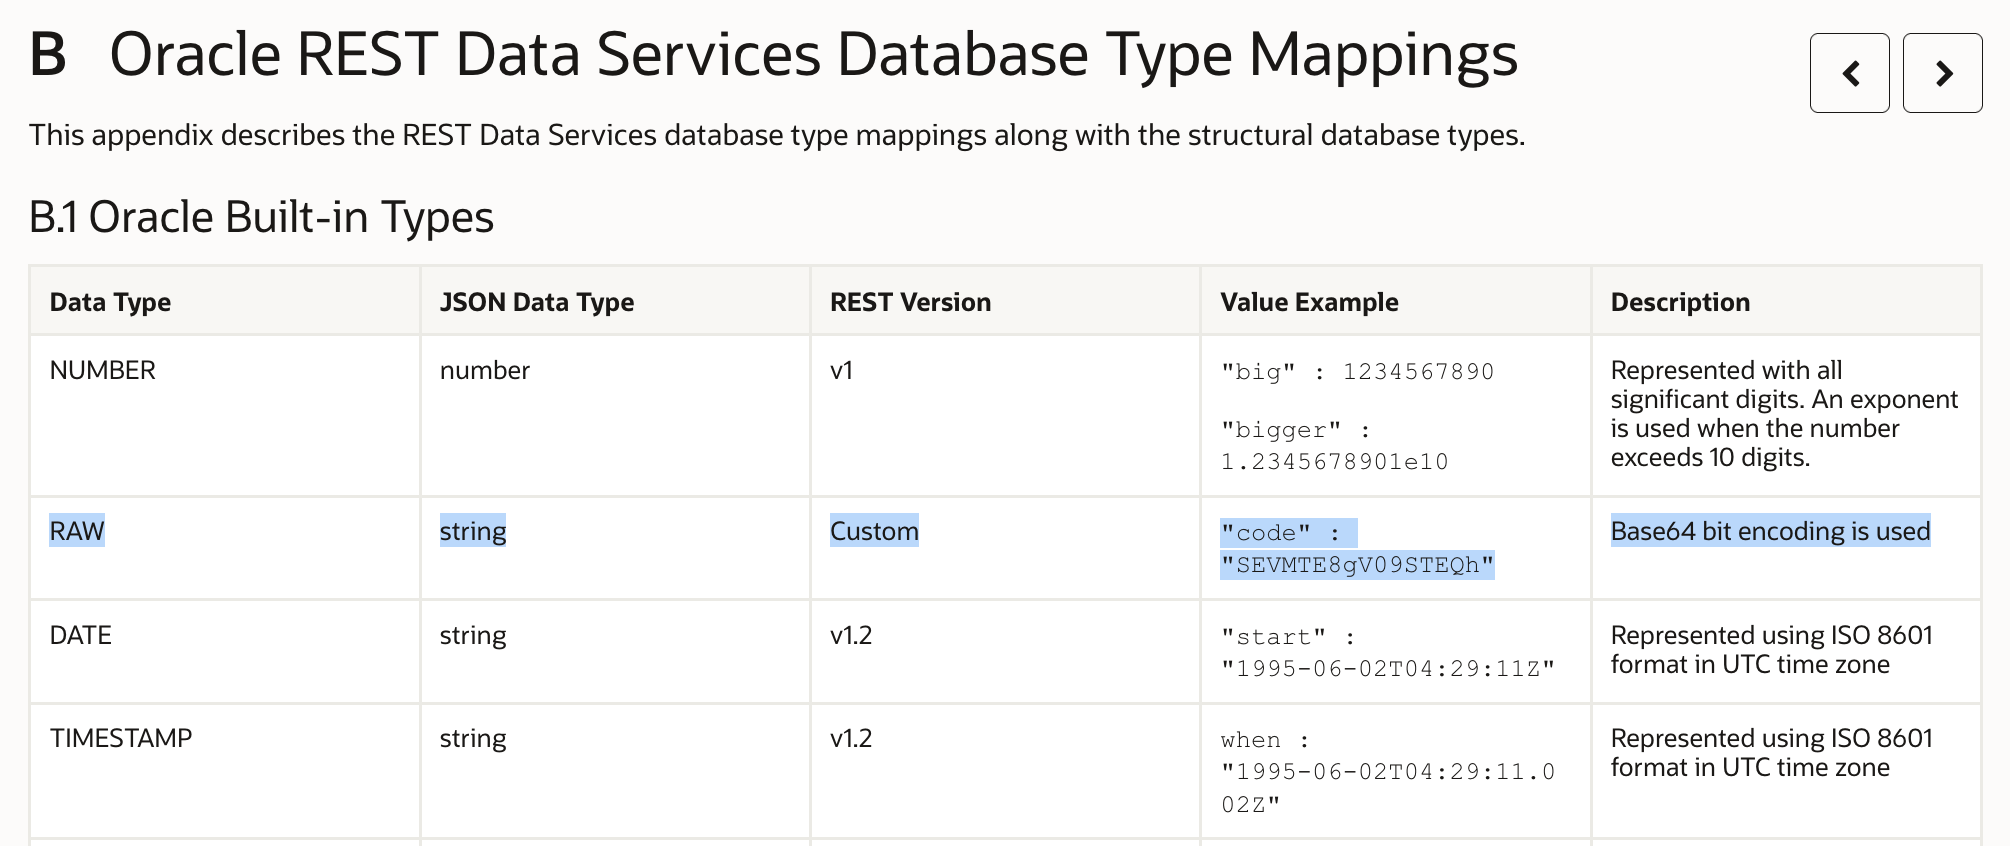Click 'Base64 bit encoding is used' description

pos(1770,531)
